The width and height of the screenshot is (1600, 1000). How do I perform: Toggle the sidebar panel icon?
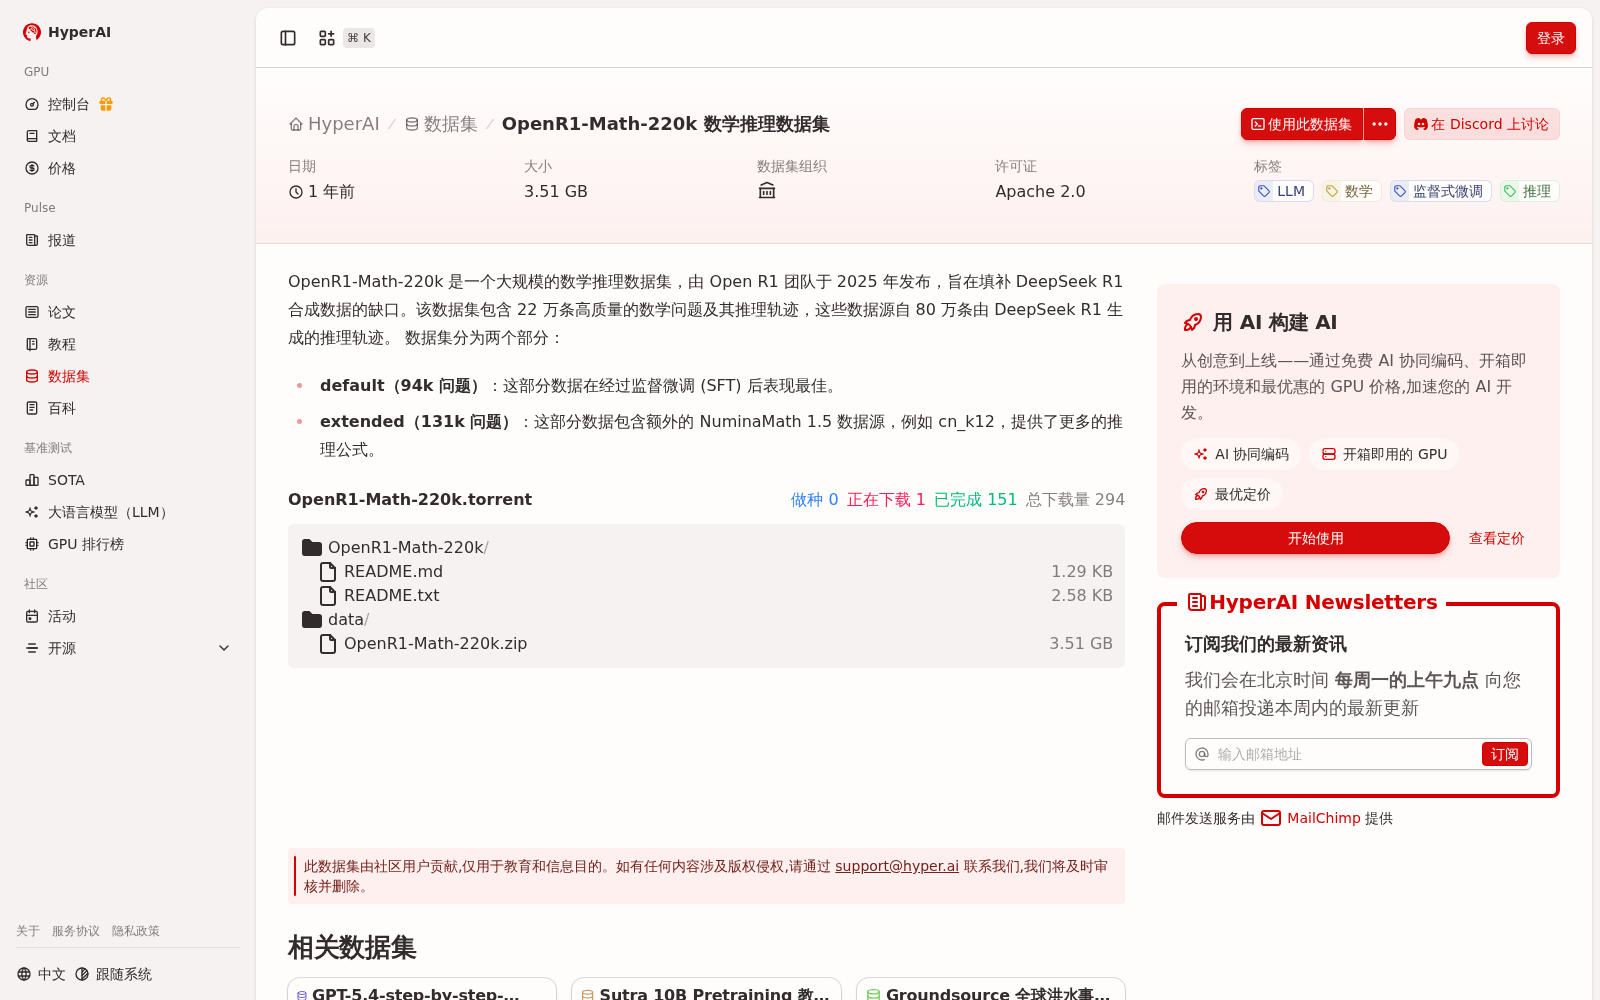[x=288, y=38]
